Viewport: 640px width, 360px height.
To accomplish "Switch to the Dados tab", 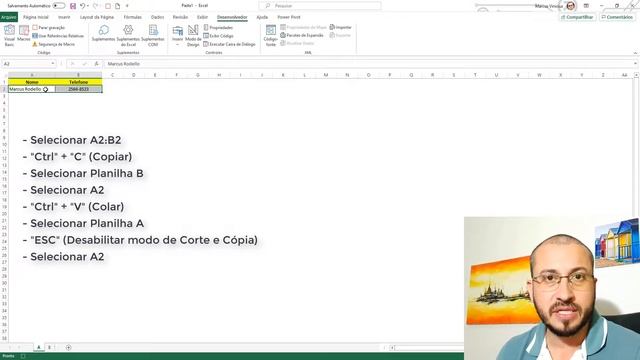I will (157, 17).
